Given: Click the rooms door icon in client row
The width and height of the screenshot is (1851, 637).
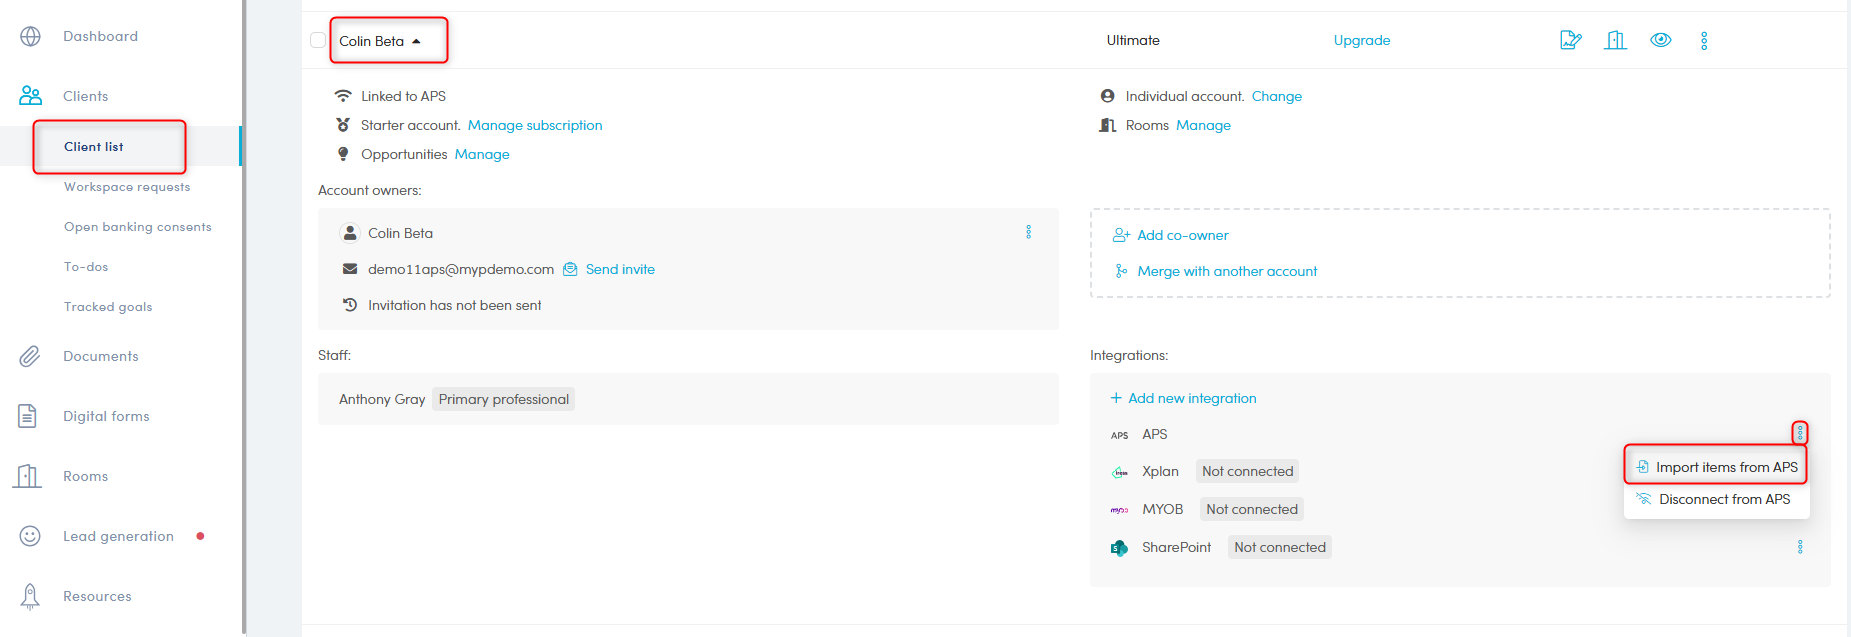Looking at the screenshot, I should 1615,40.
